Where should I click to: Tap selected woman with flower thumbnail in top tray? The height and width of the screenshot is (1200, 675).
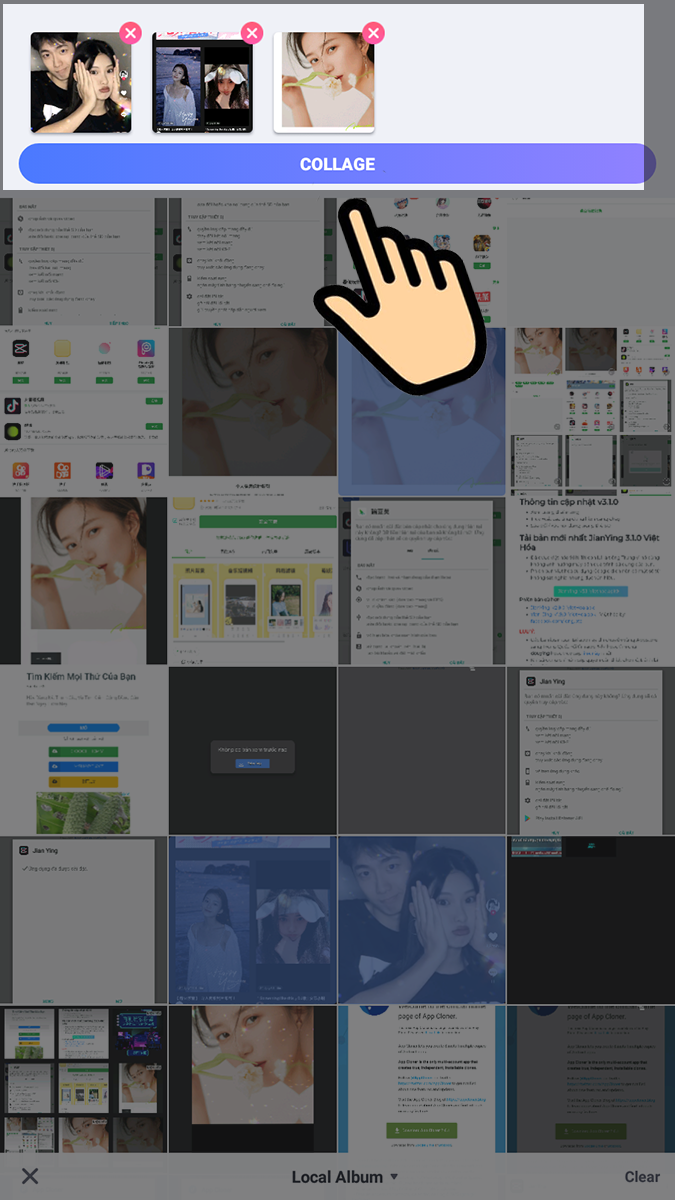[x=324, y=82]
